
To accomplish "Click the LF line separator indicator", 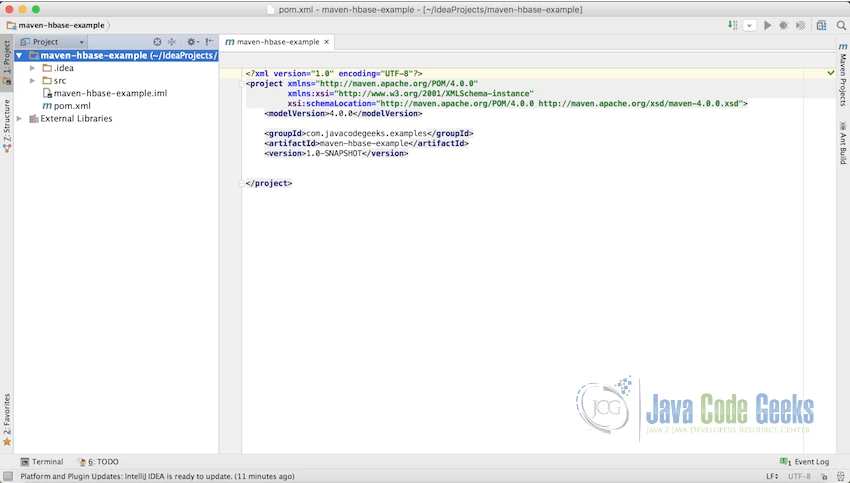I will click(772, 476).
